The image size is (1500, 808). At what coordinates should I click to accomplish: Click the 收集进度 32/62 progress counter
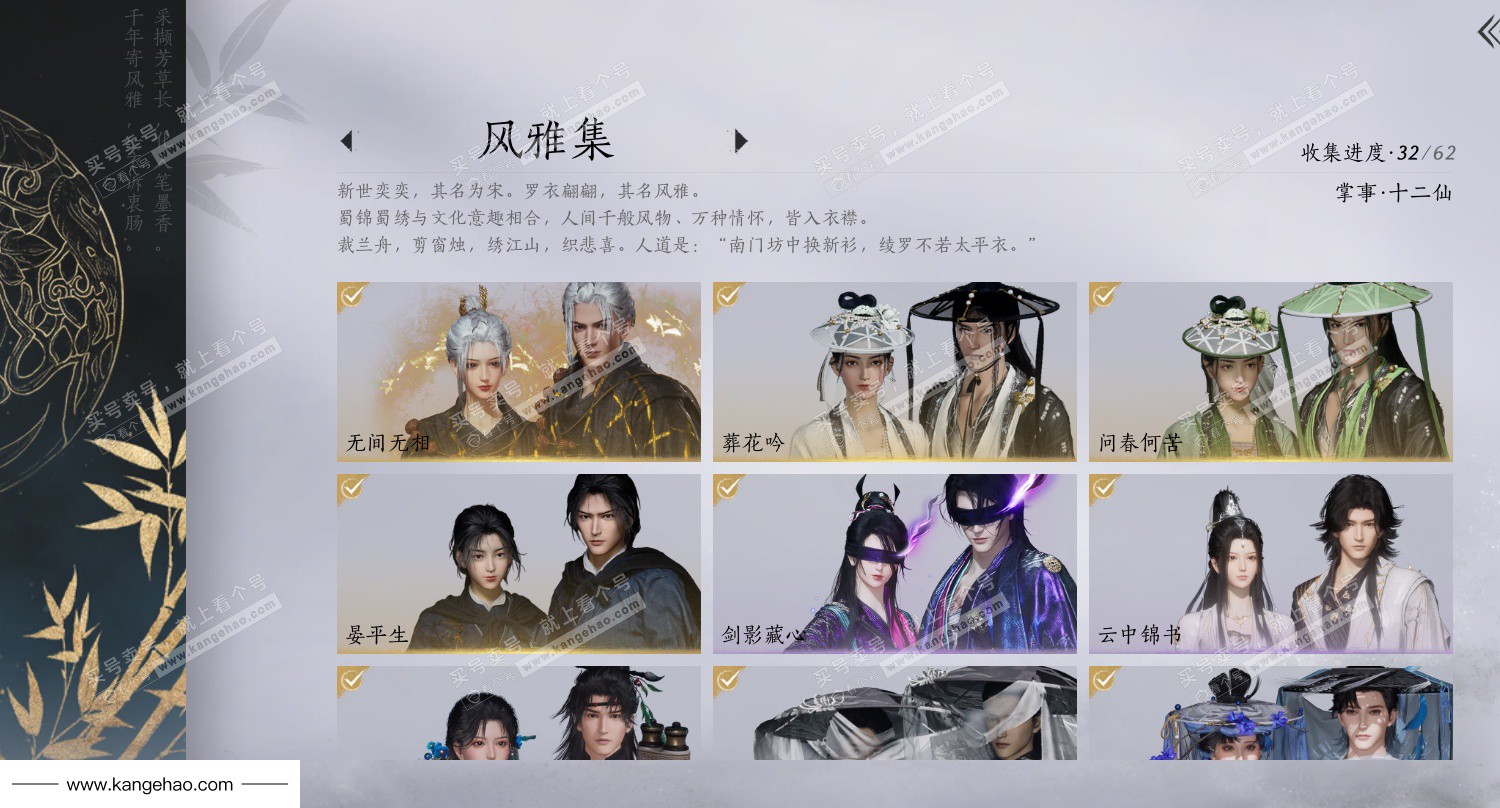pos(1378,153)
